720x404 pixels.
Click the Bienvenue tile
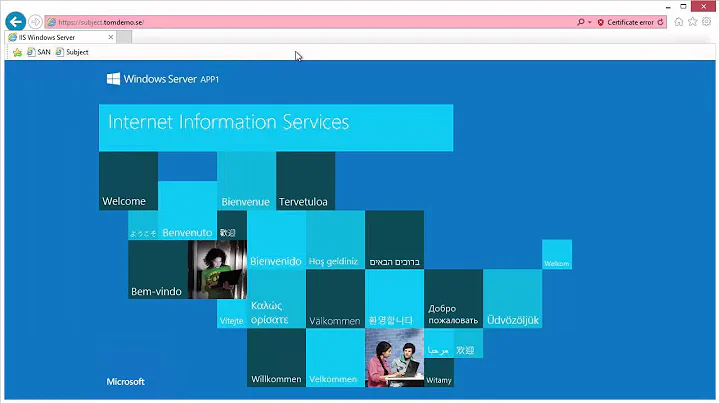pos(246,181)
